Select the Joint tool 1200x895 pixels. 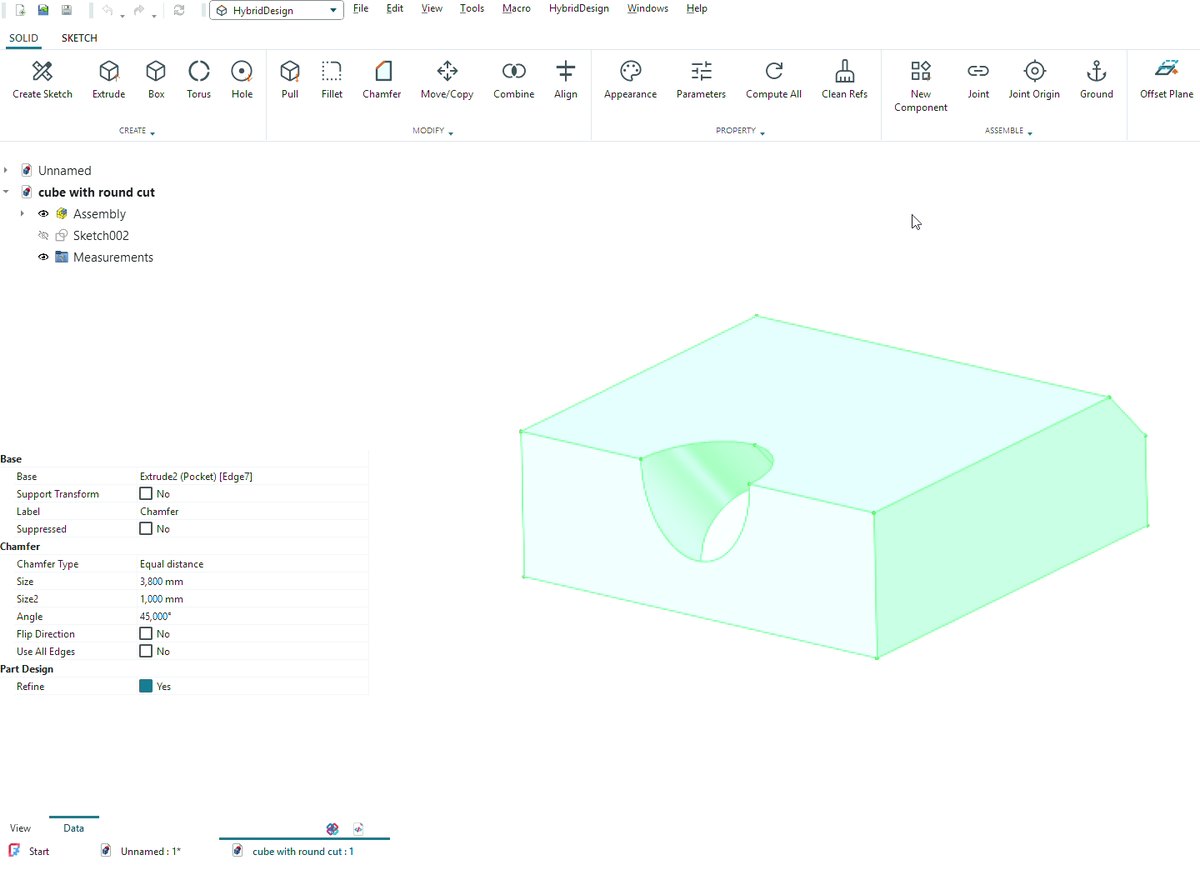click(x=978, y=80)
